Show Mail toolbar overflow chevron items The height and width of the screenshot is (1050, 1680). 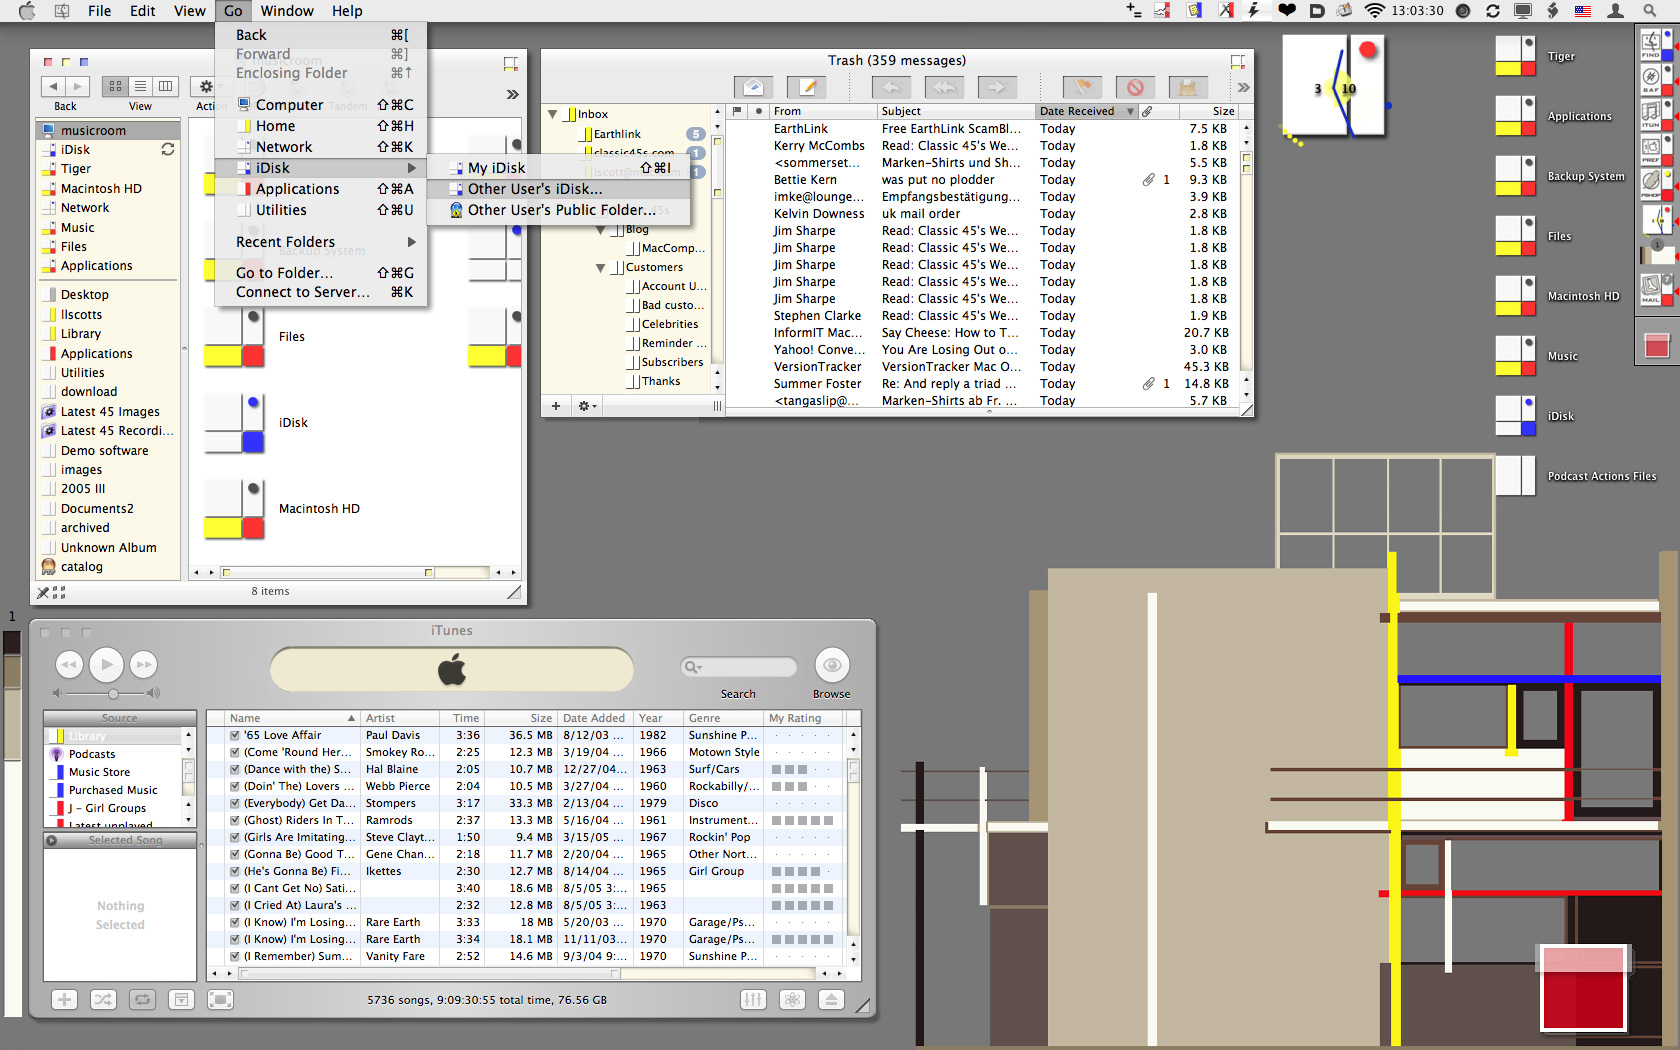point(1243,88)
